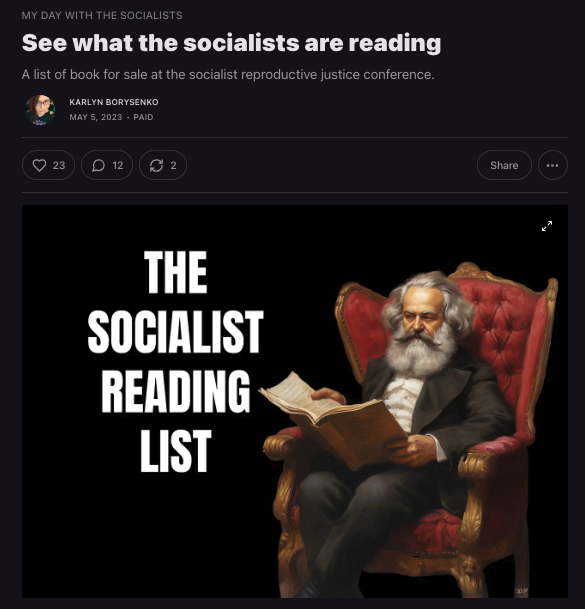Click the comment count number 12
The width and height of the screenshot is (585, 609).
(118, 165)
